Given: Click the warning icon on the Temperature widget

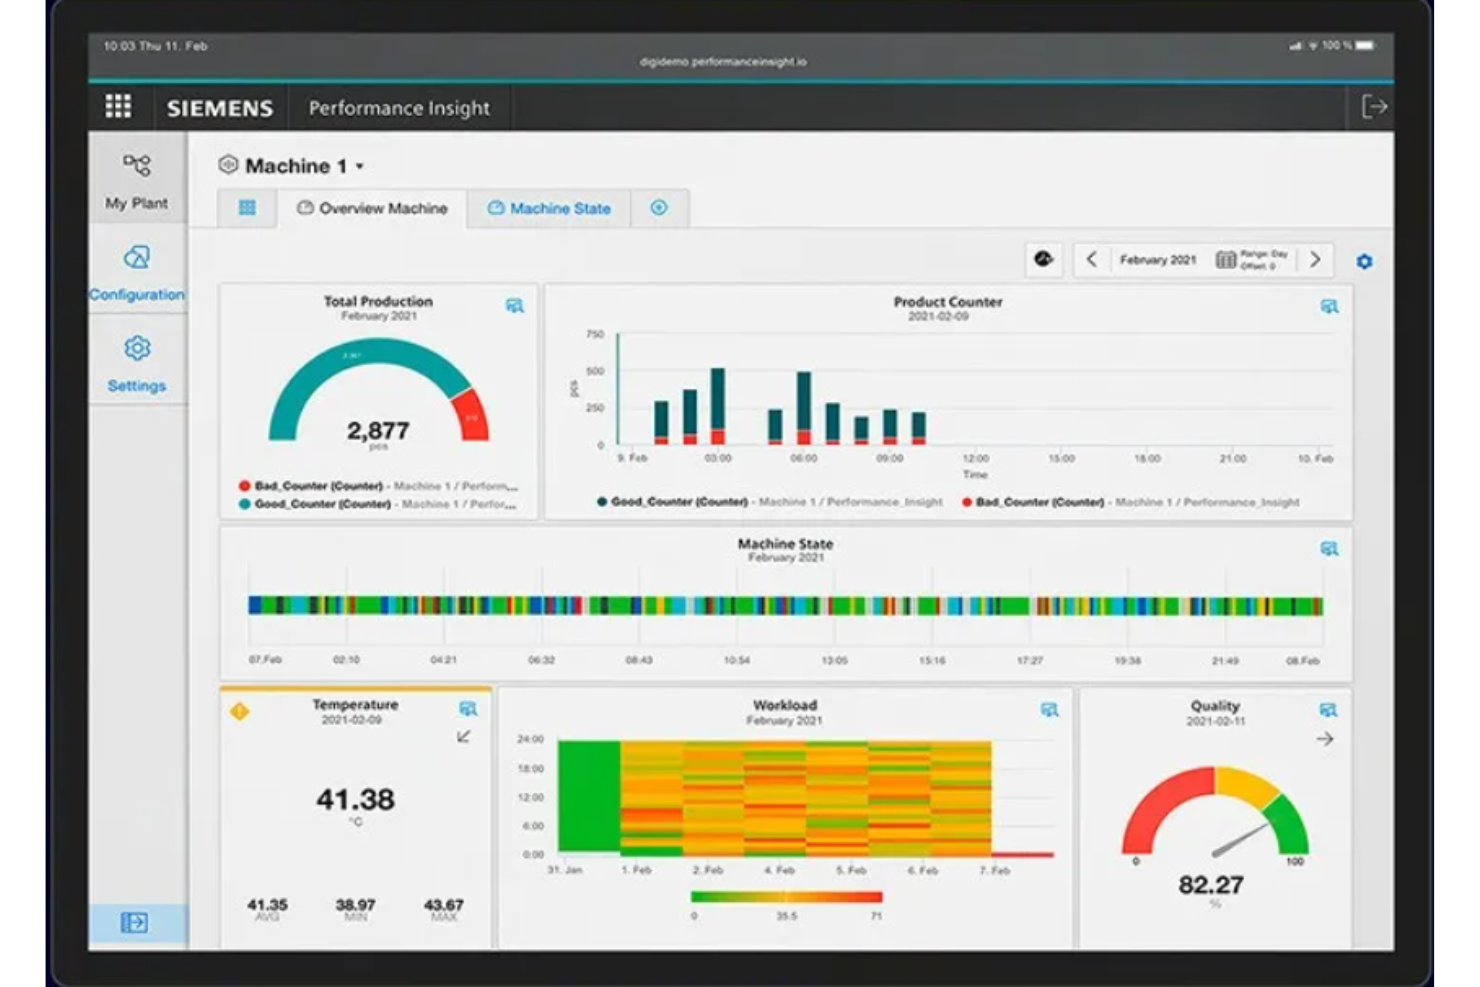Looking at the screenshot, I should click(x=240, y=710).
